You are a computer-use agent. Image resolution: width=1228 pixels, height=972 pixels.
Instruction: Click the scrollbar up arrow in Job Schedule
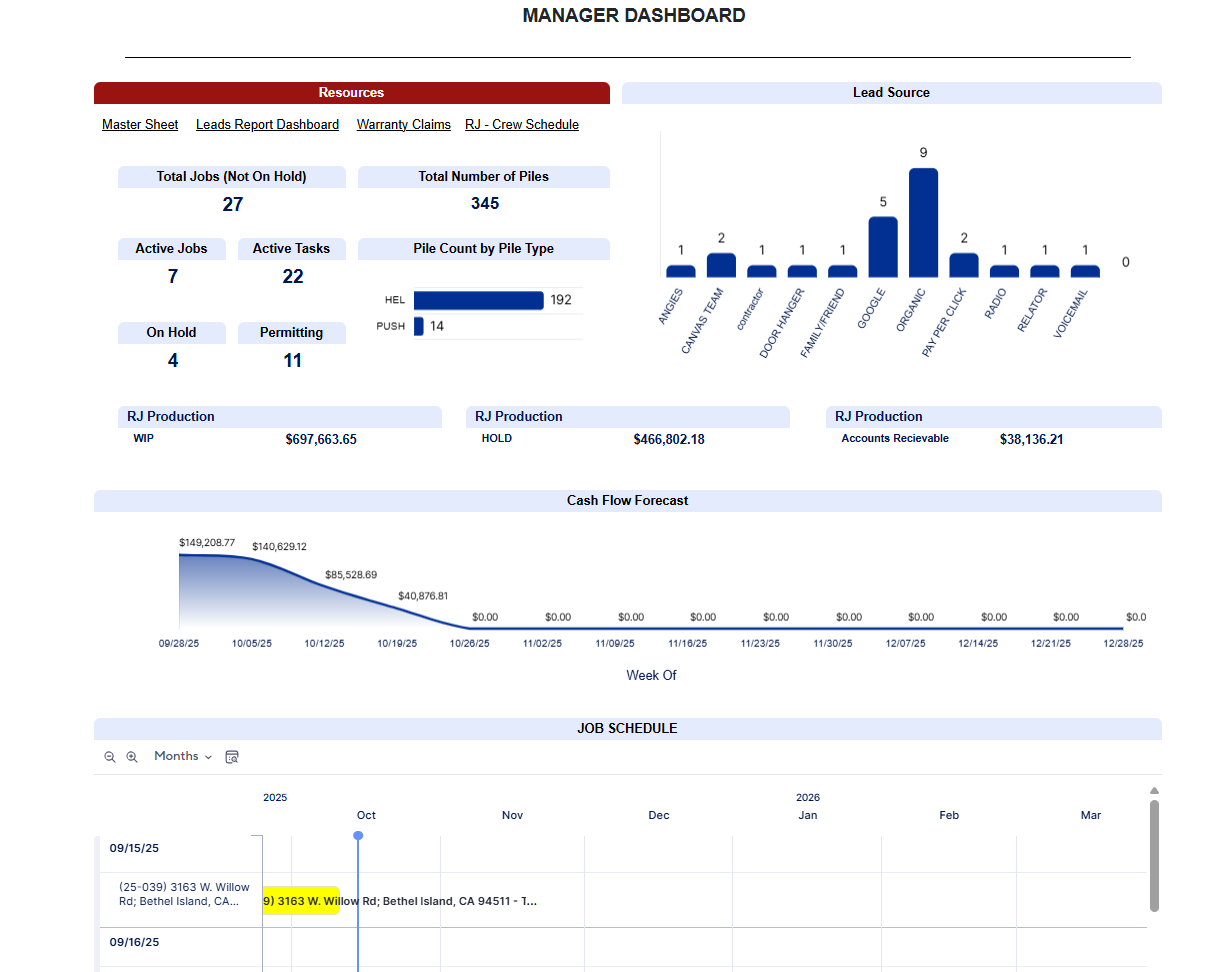click(1154, 790)
